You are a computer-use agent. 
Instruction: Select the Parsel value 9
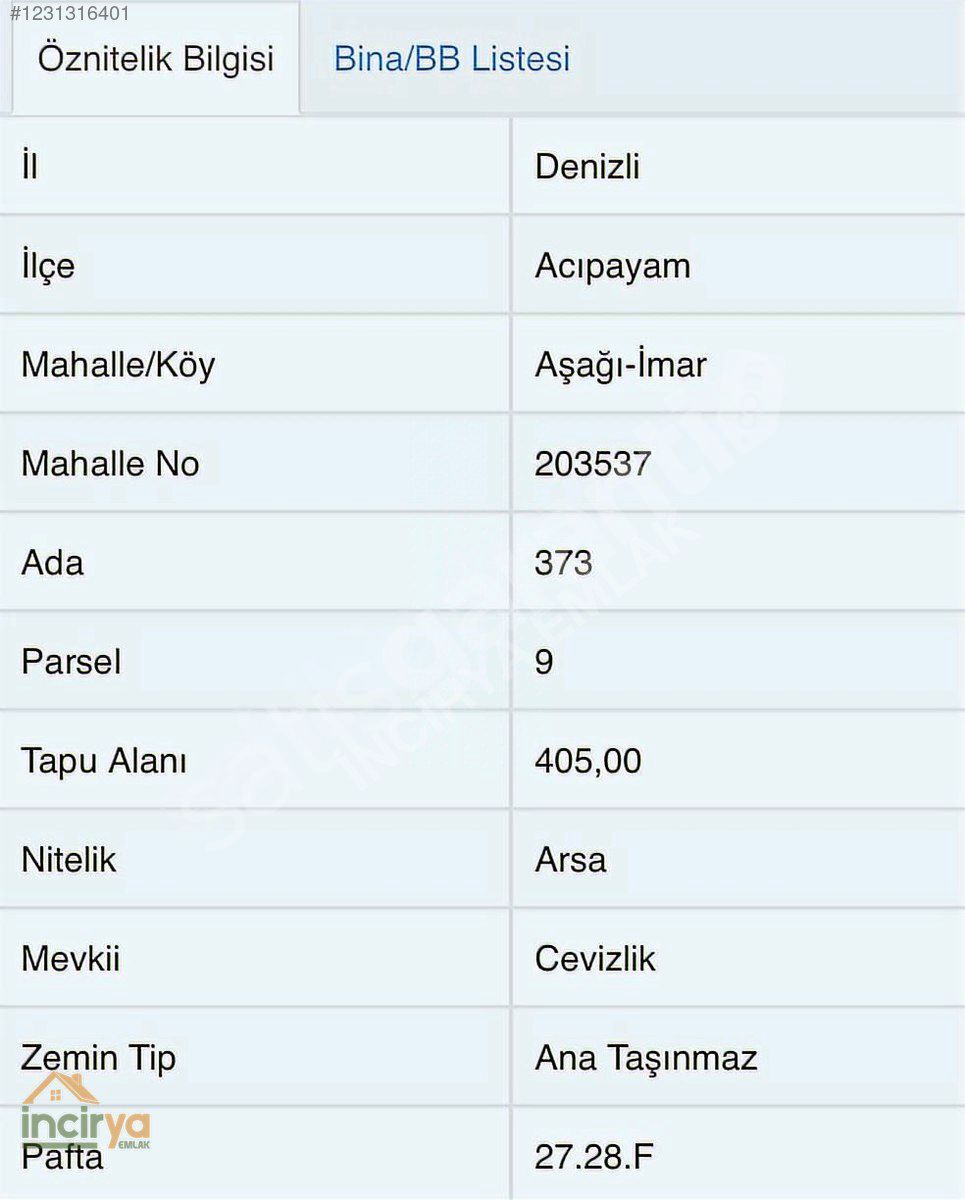pyautogui.click(x=544, y=662)
